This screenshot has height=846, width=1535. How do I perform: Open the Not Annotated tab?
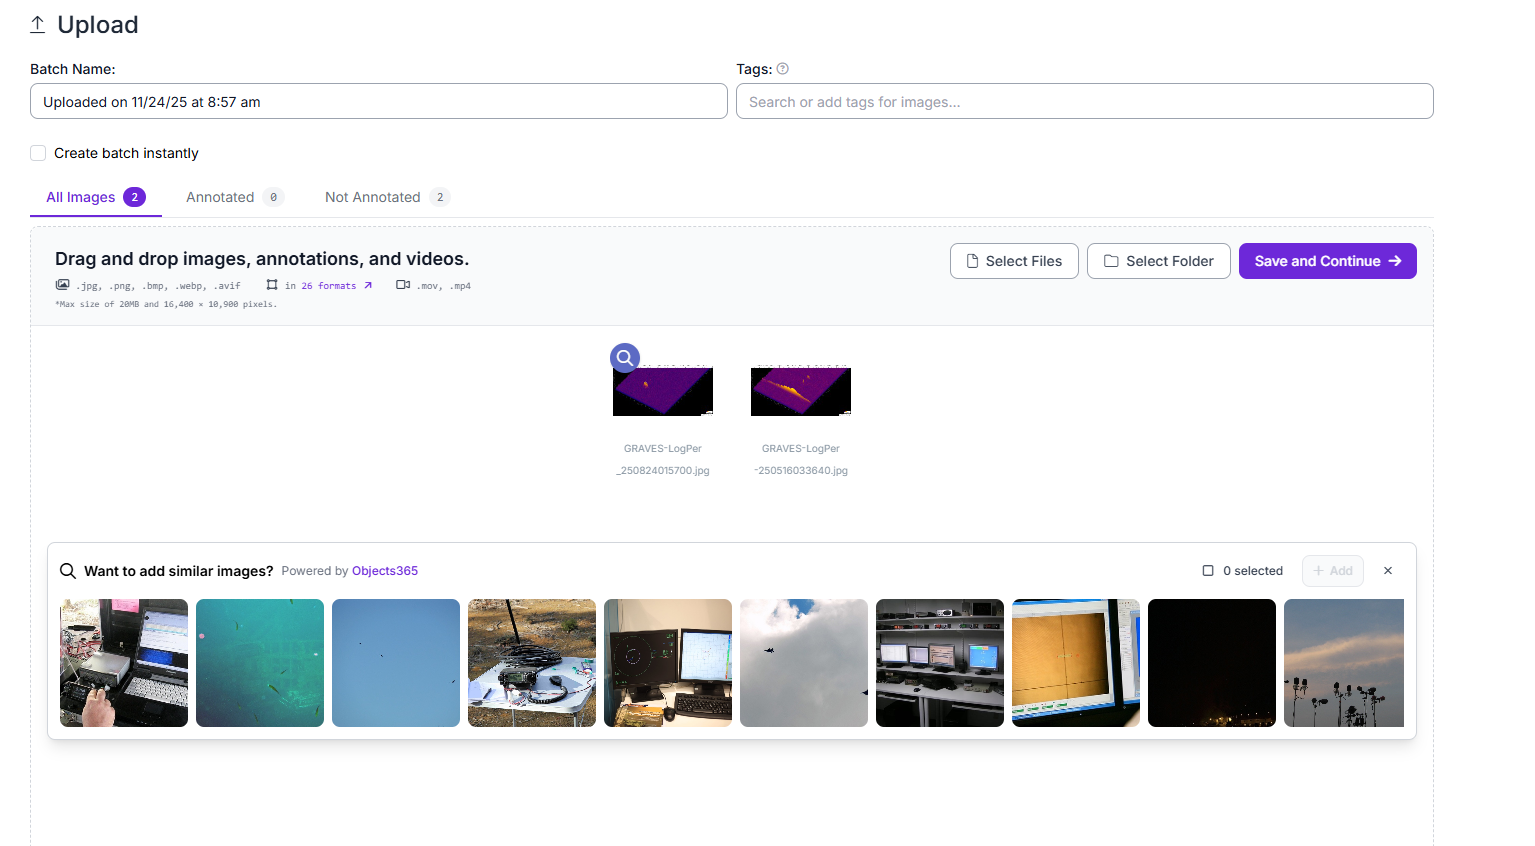tap(387, 197)
